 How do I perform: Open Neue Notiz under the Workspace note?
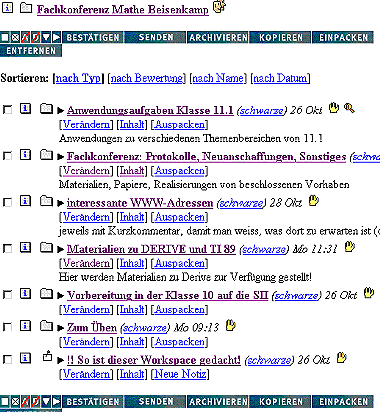point(180,374)
